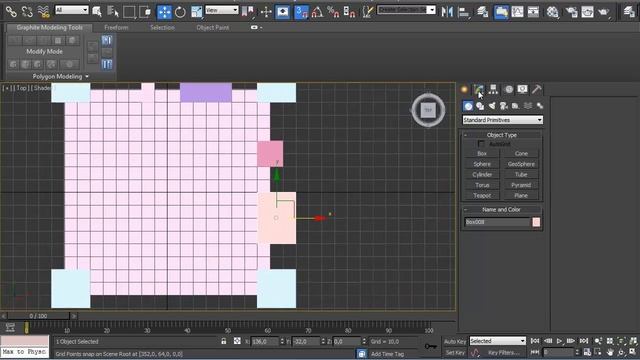Collapse the Object Type rollout
This screenshot has height=360, width=640.
click(x=502, y=135)
